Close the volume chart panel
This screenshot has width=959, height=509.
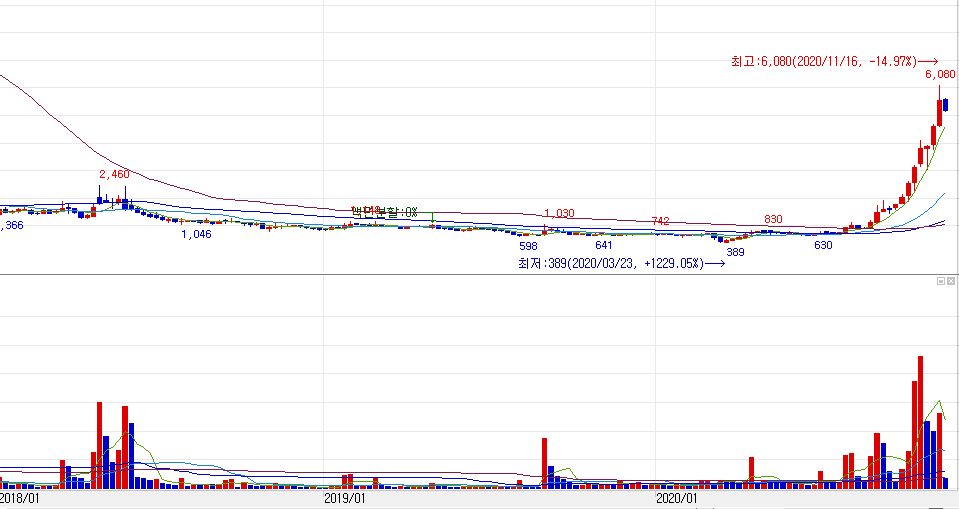click(950, 281)
